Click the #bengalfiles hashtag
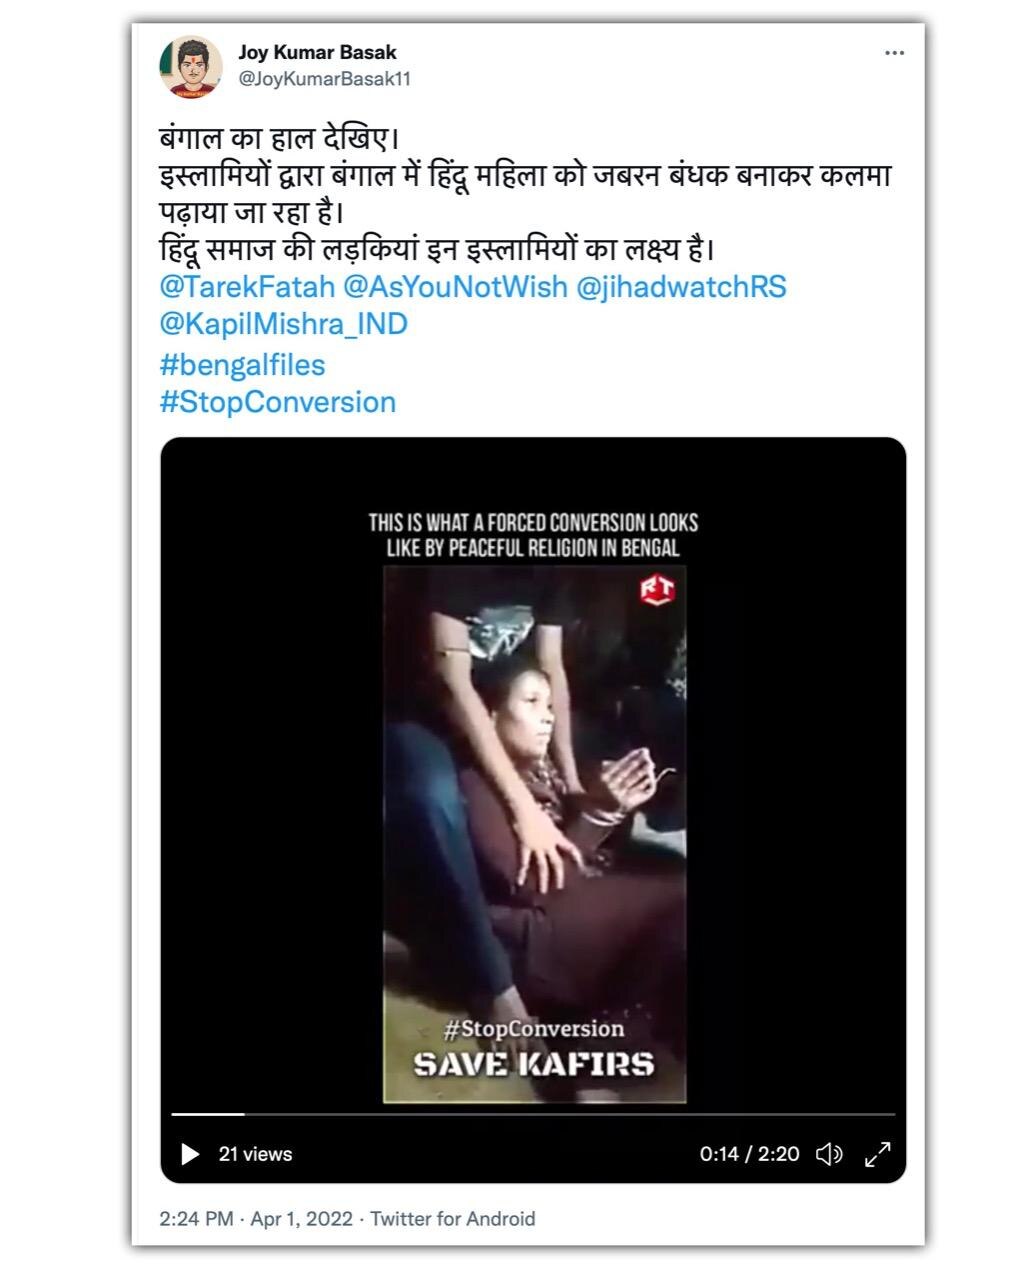Screen dimensions: 1030x1280 [x=242, y=365]
